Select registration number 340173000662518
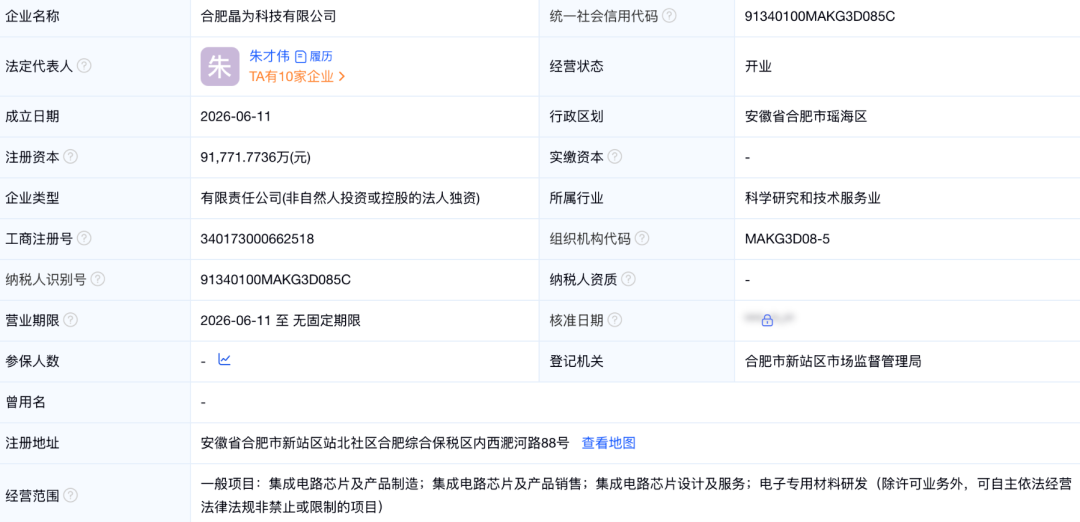This screenshot has width=1080, height=522. [258, 238]
